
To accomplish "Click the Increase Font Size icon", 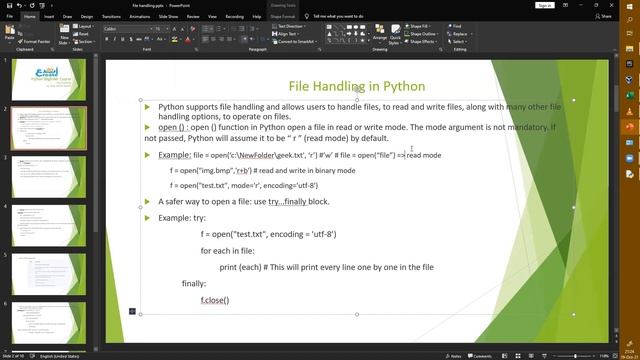I will (x=174, y=29).
